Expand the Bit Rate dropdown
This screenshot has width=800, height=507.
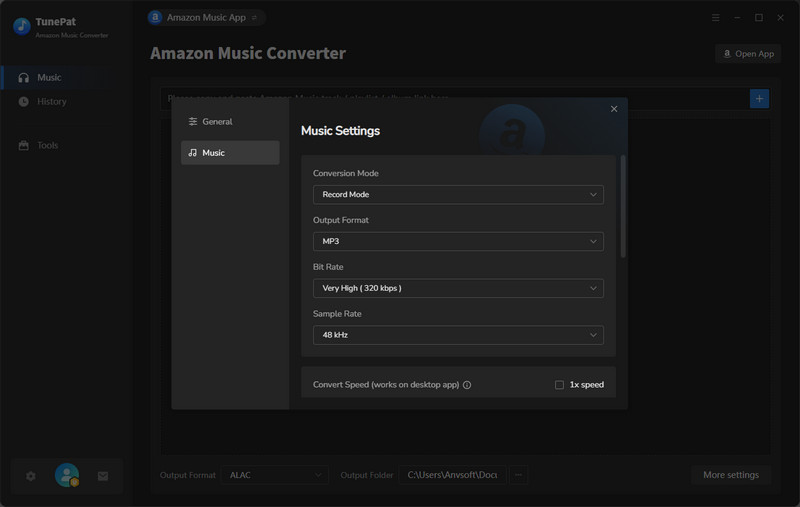458,288
